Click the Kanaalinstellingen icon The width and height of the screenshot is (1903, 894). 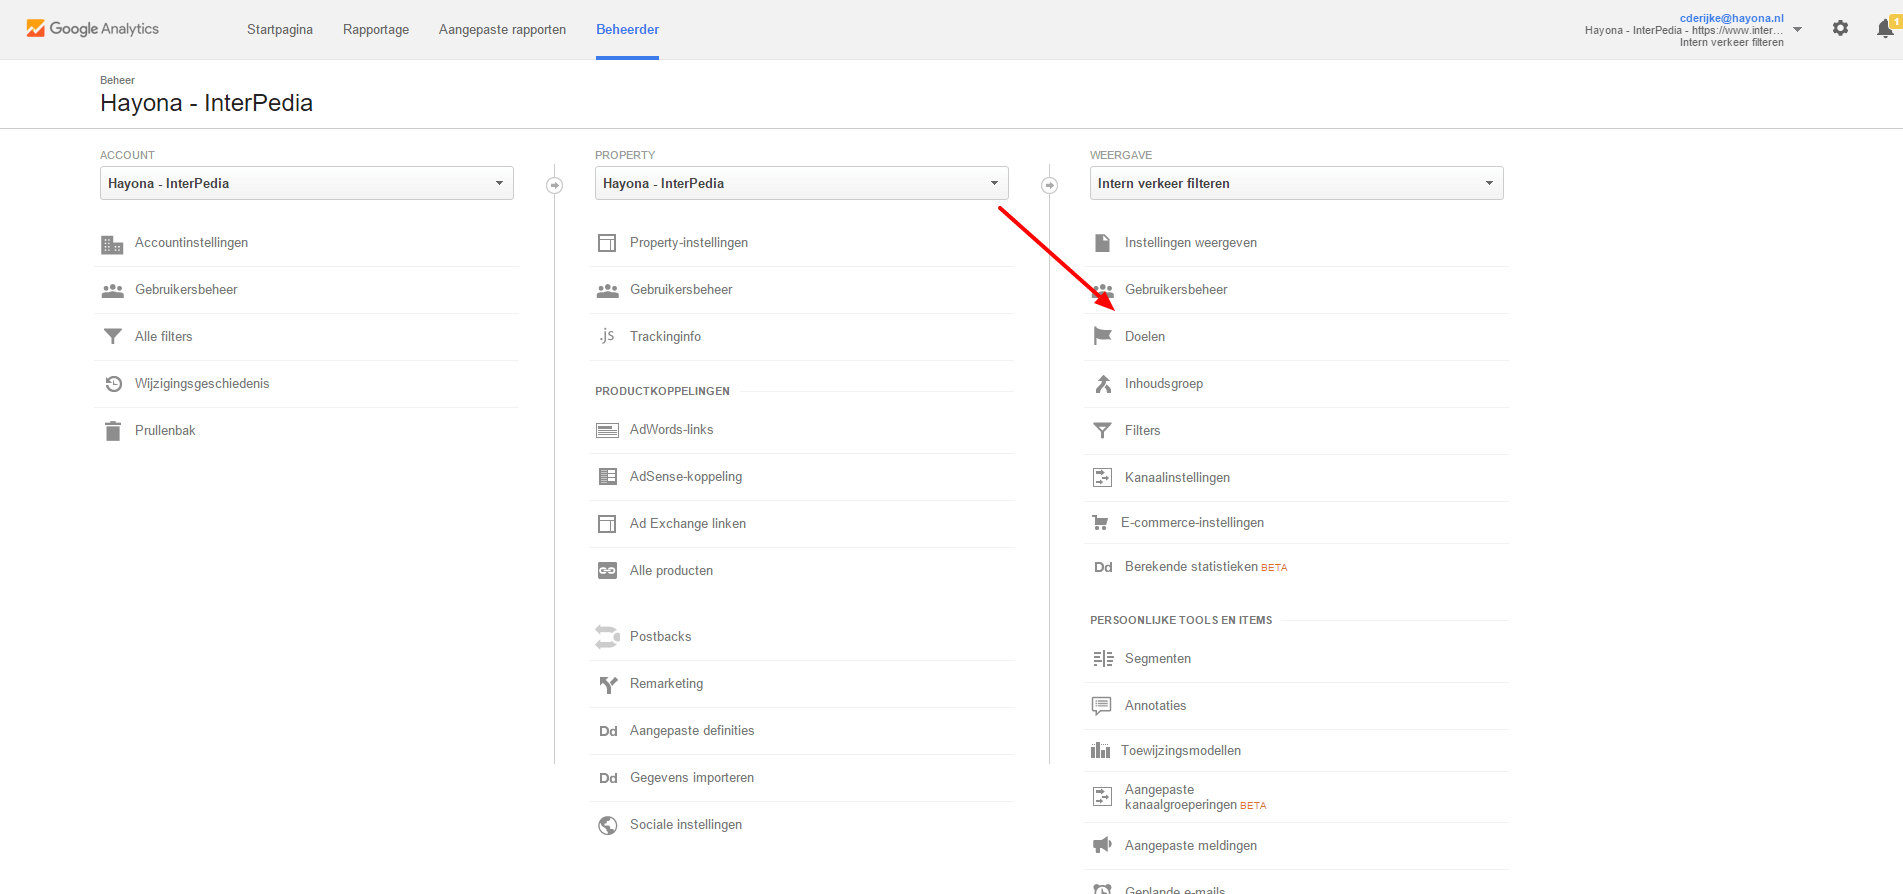(1102, 478)
